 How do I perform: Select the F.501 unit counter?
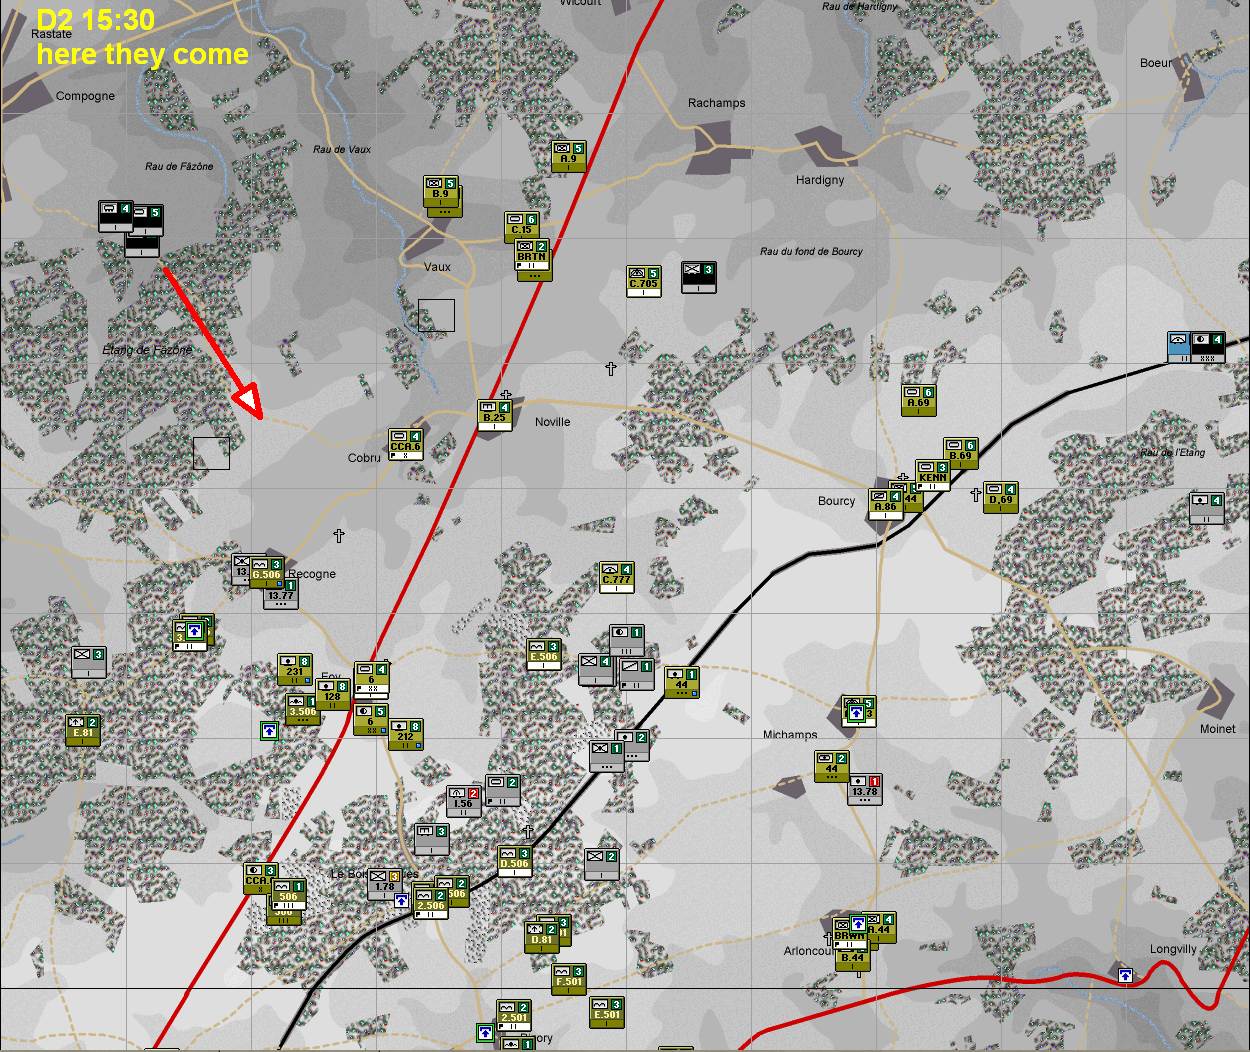click(568, 979)
